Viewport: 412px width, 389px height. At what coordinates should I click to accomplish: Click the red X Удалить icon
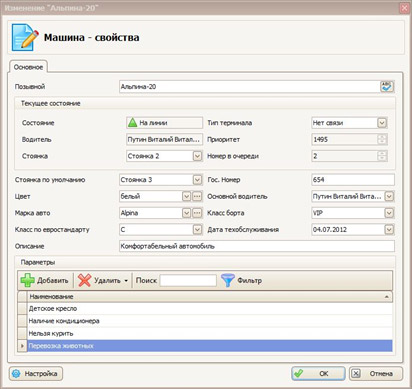[84, 280]
